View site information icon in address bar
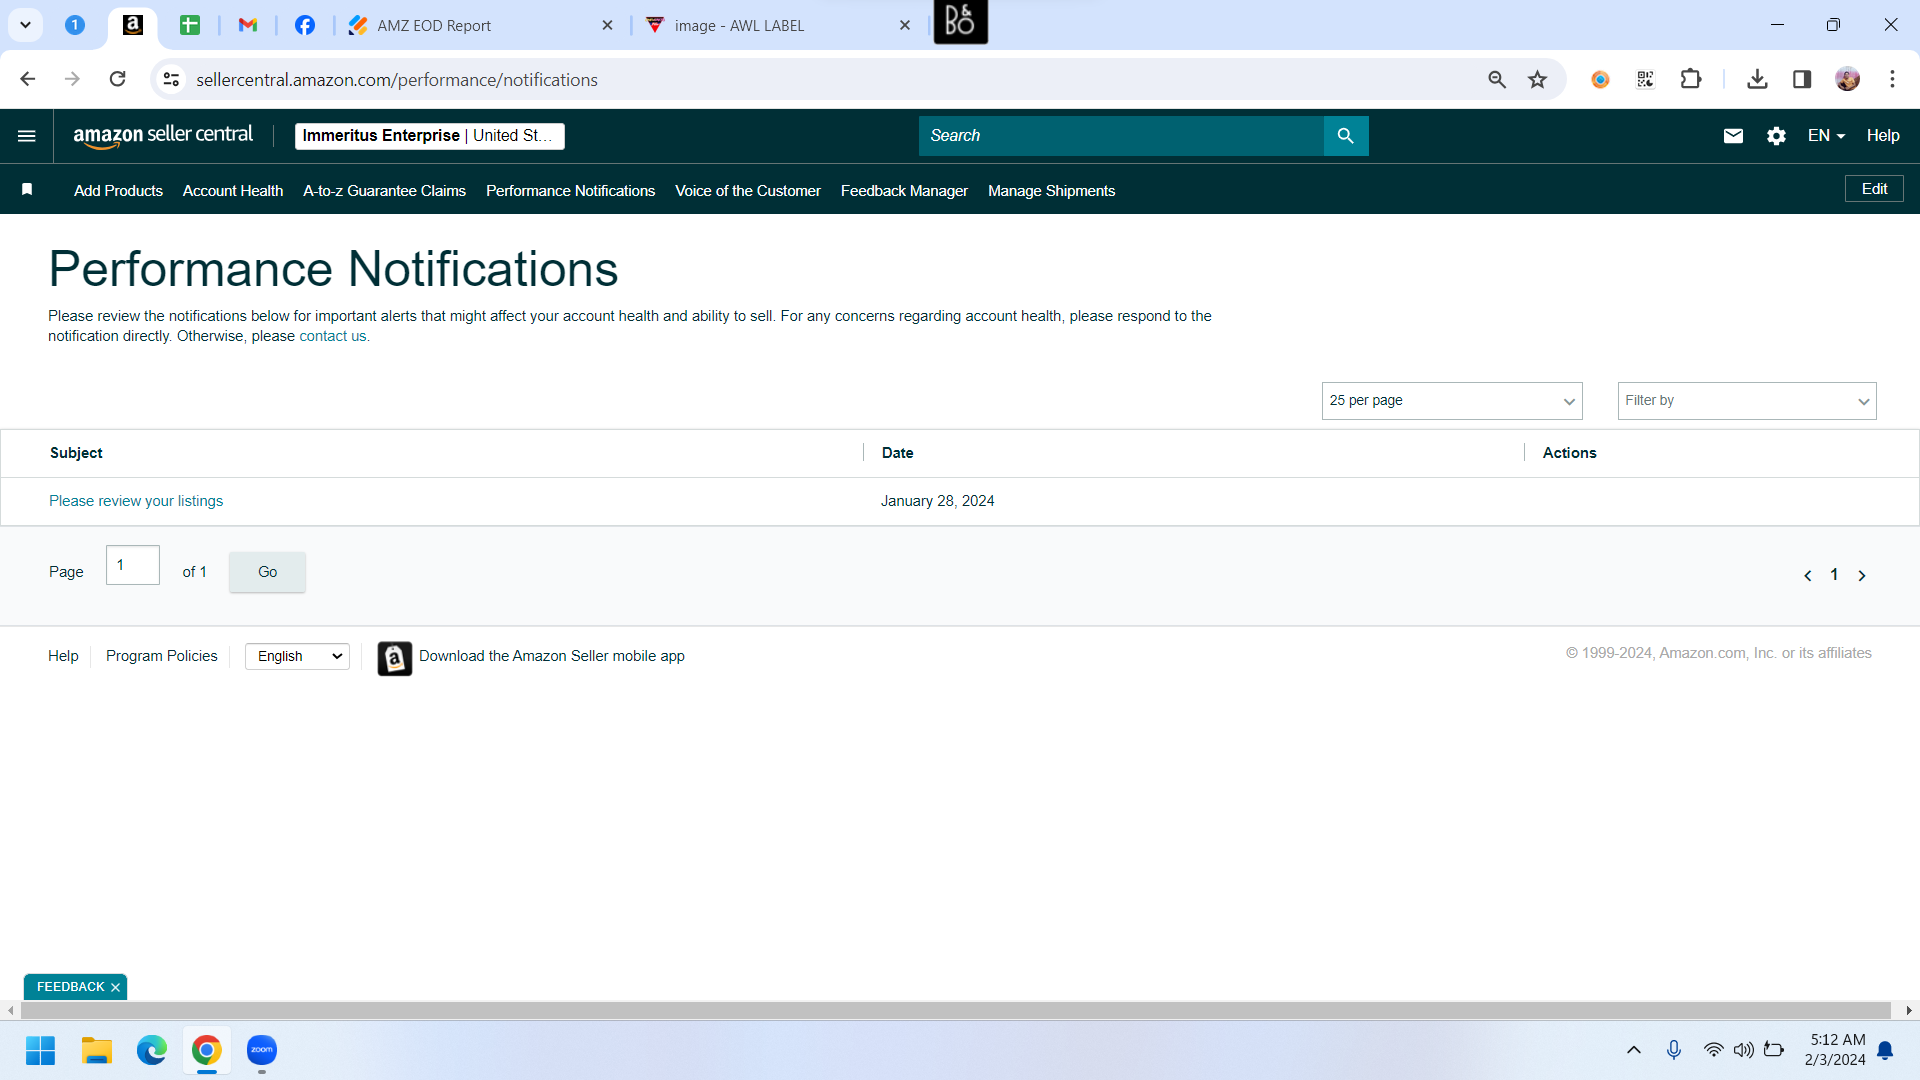 (172, 79)
